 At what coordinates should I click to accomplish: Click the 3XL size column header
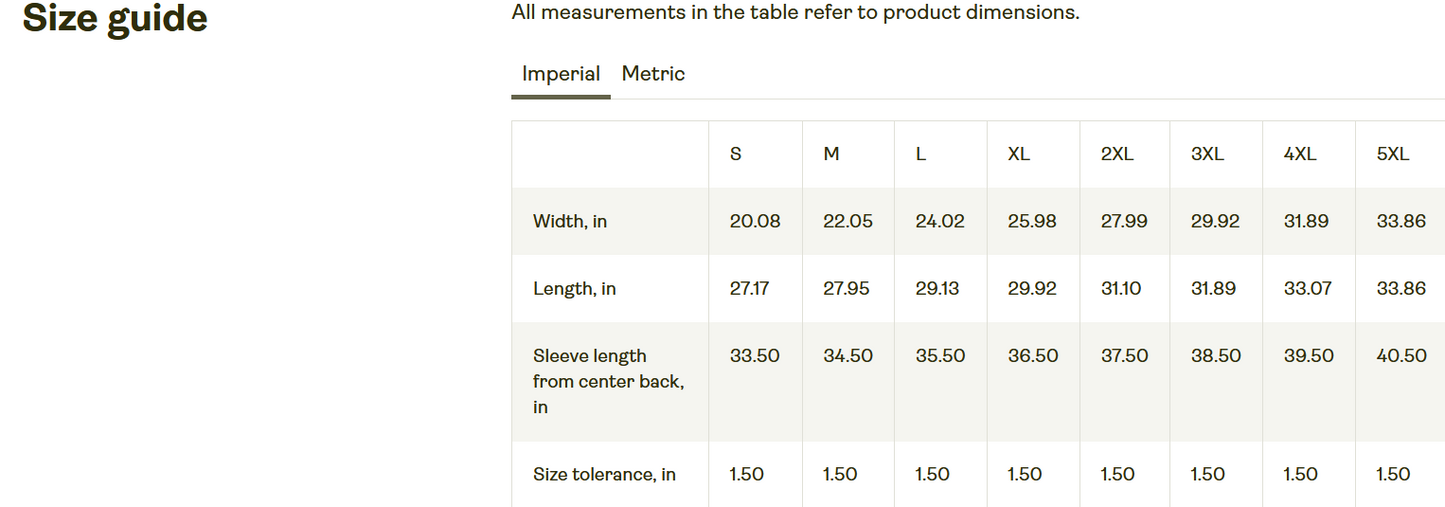pos(1207,154)
